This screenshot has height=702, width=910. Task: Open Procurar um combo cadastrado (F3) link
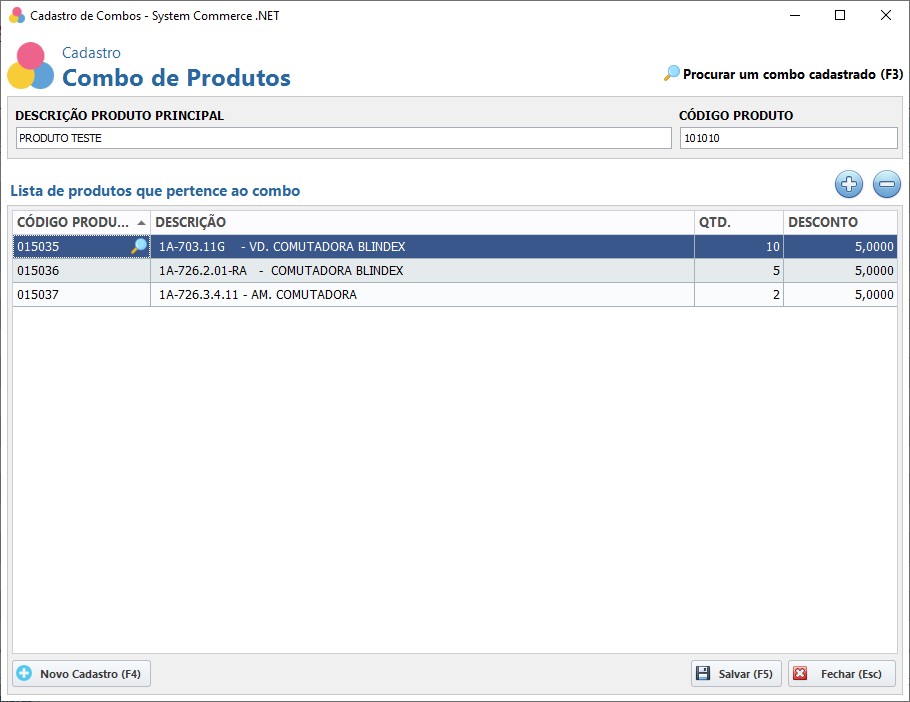point(790,74)
